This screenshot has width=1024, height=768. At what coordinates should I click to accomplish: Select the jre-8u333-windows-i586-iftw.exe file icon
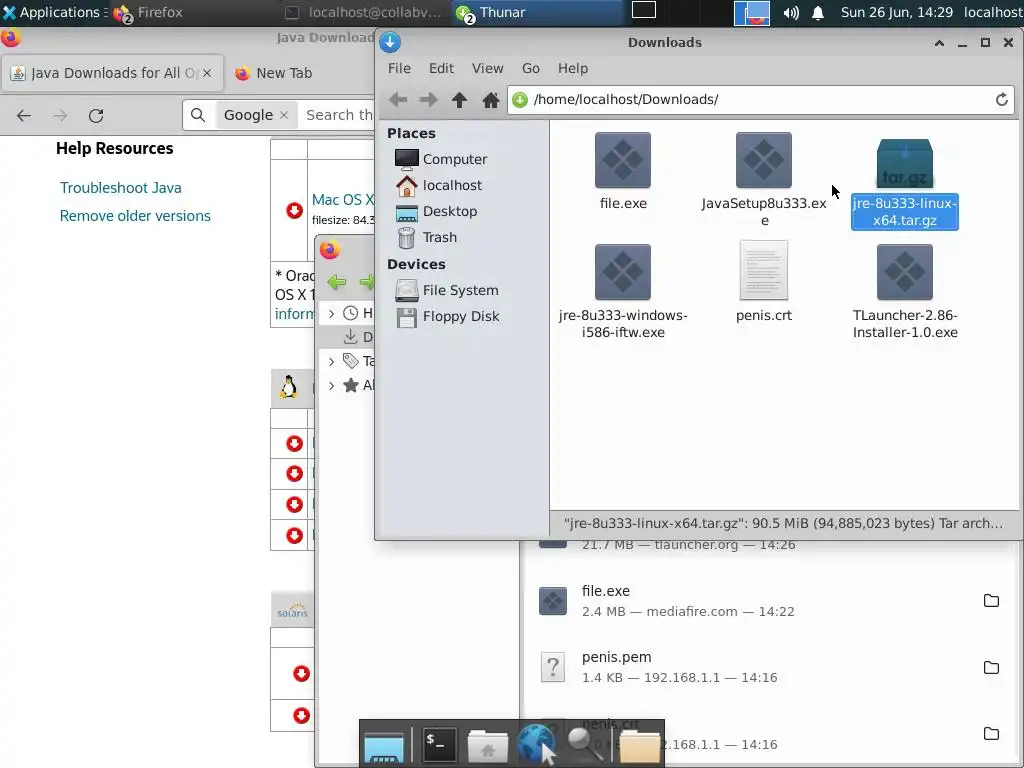click(622, 272)
